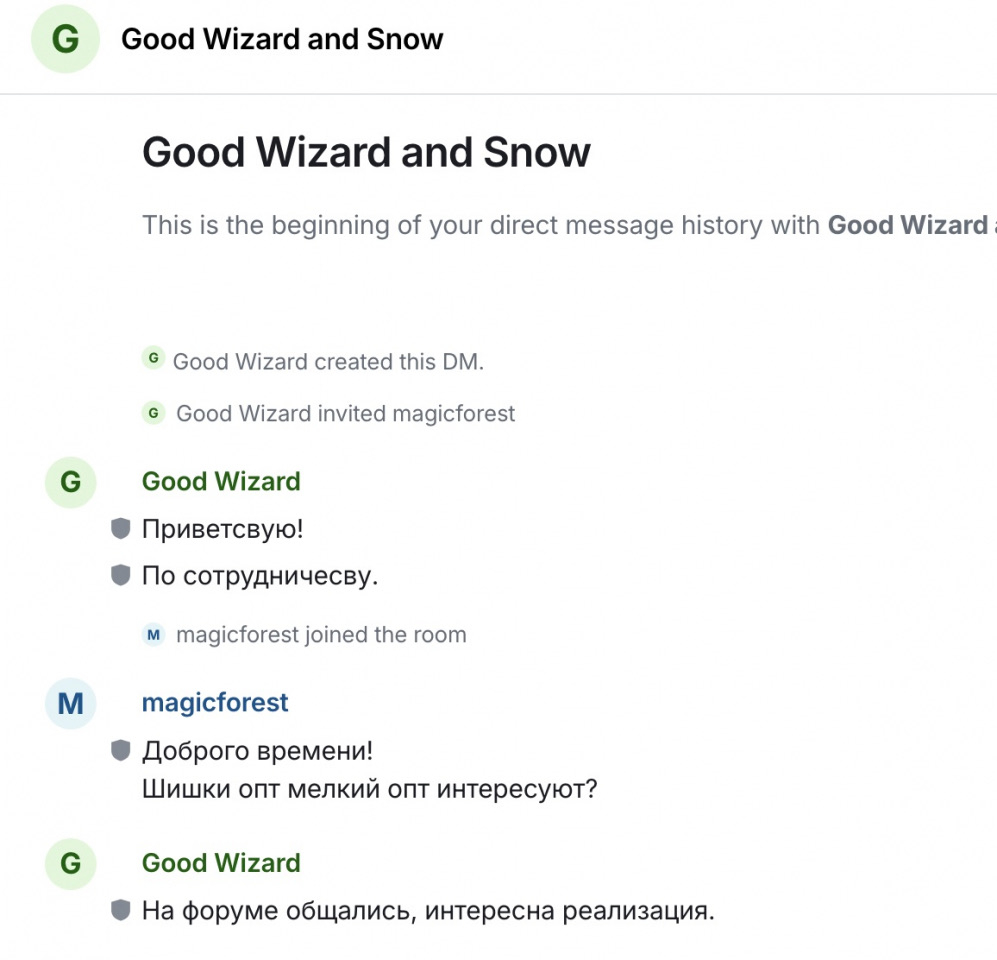Select the message На форуме общались, интересна реализация
Screen dimensions: 997x960
click(x=428, y=910)
